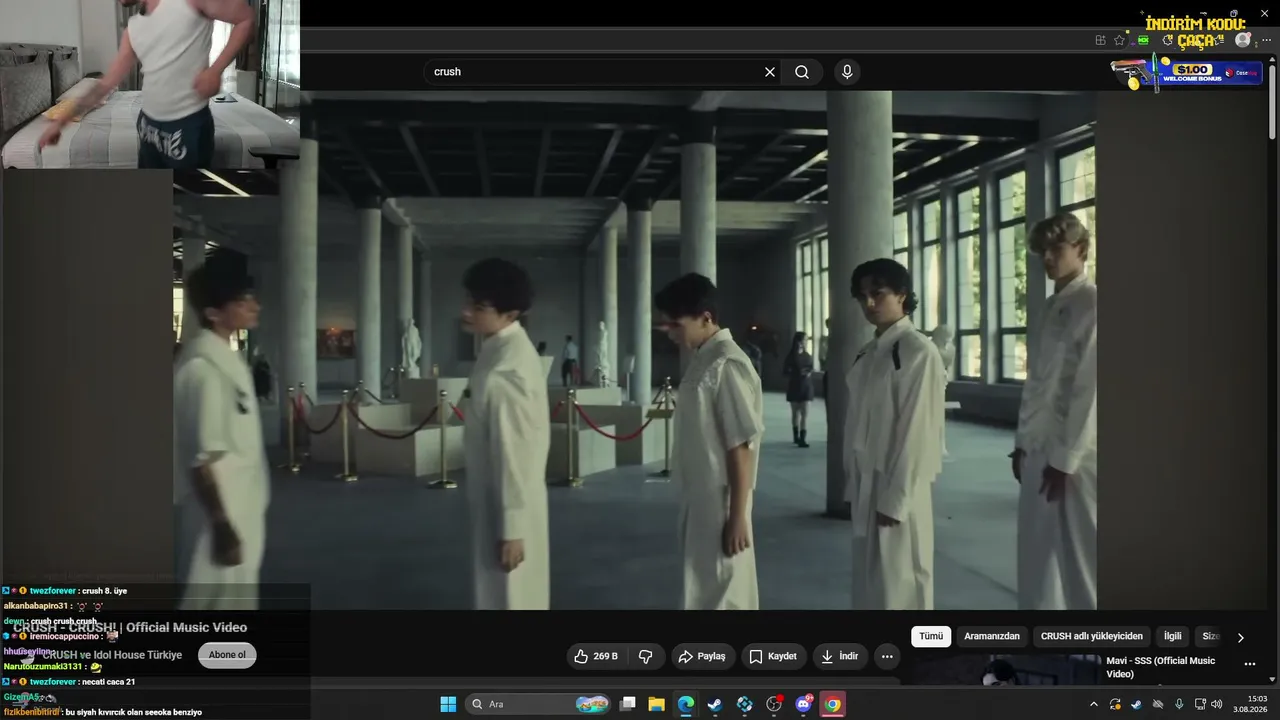Open the round app with red badge
The width and height of the screenshot is (1280, 720).
[774, 704]
